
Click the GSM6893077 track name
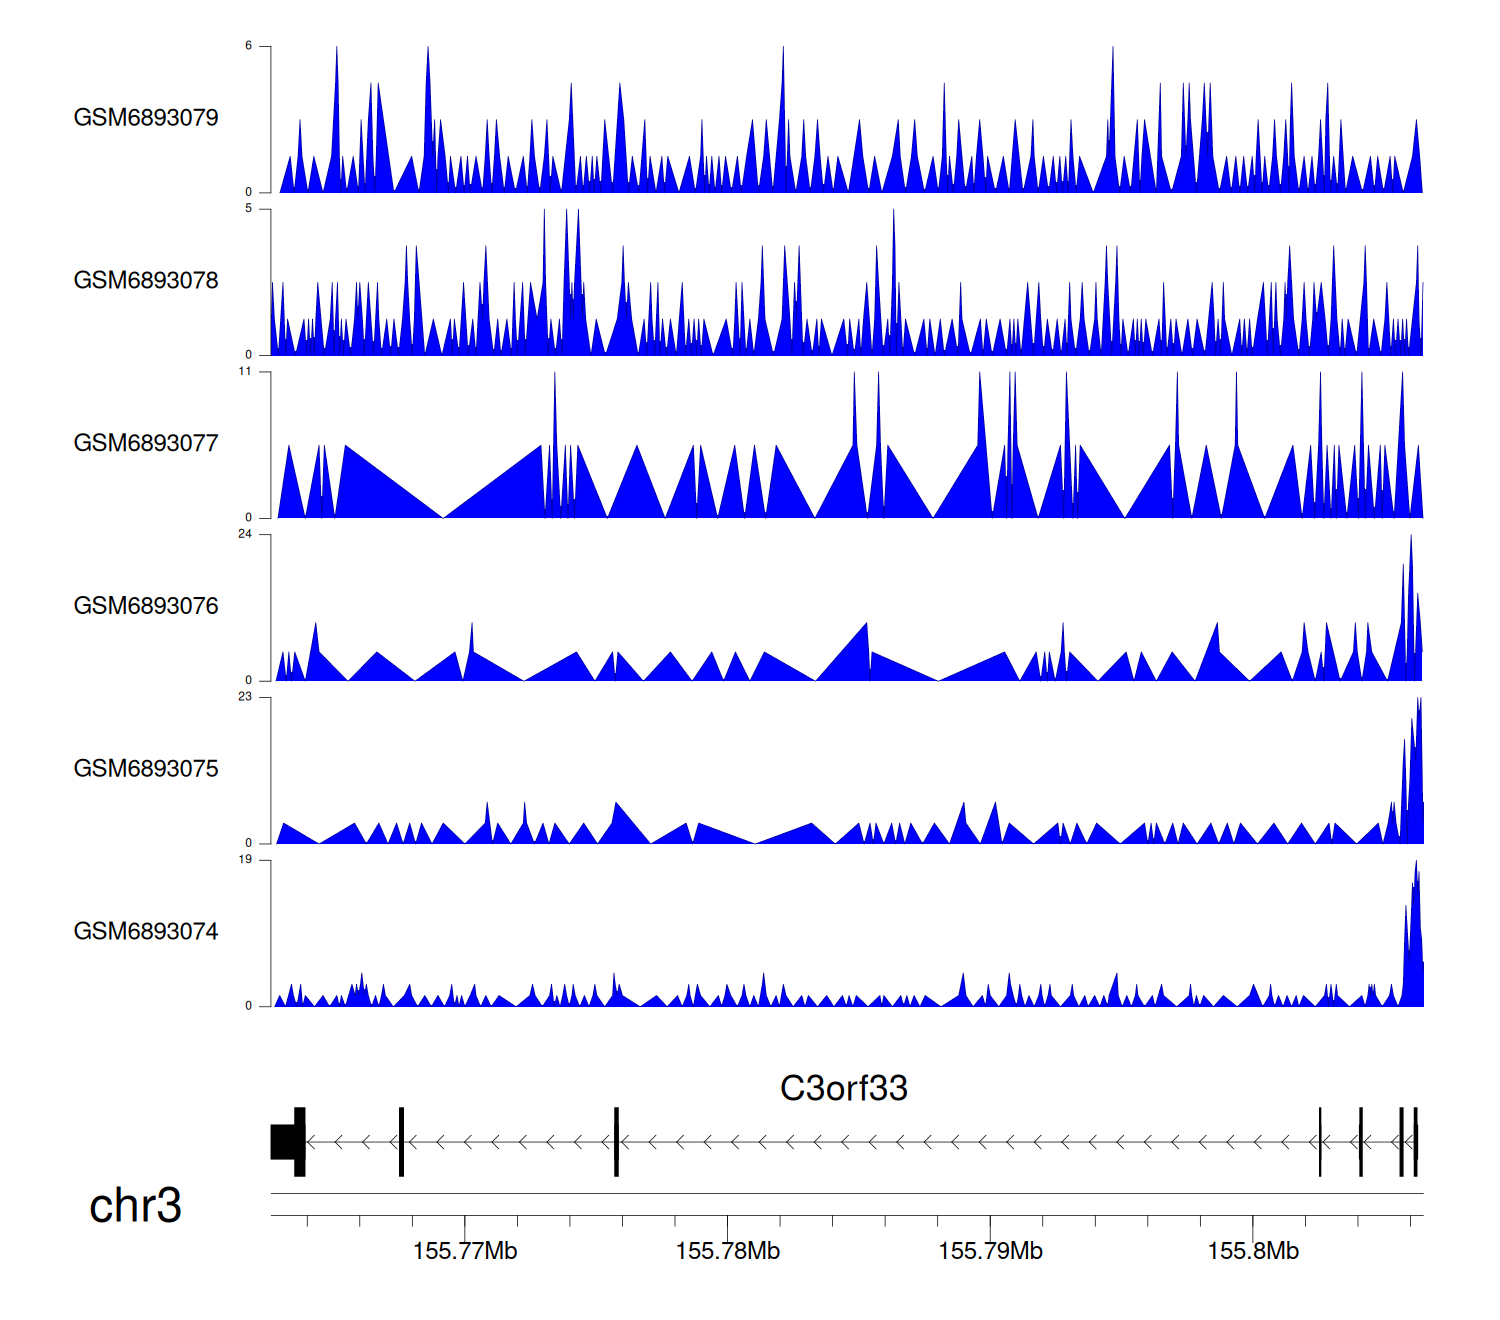click(x=146, y=444)
